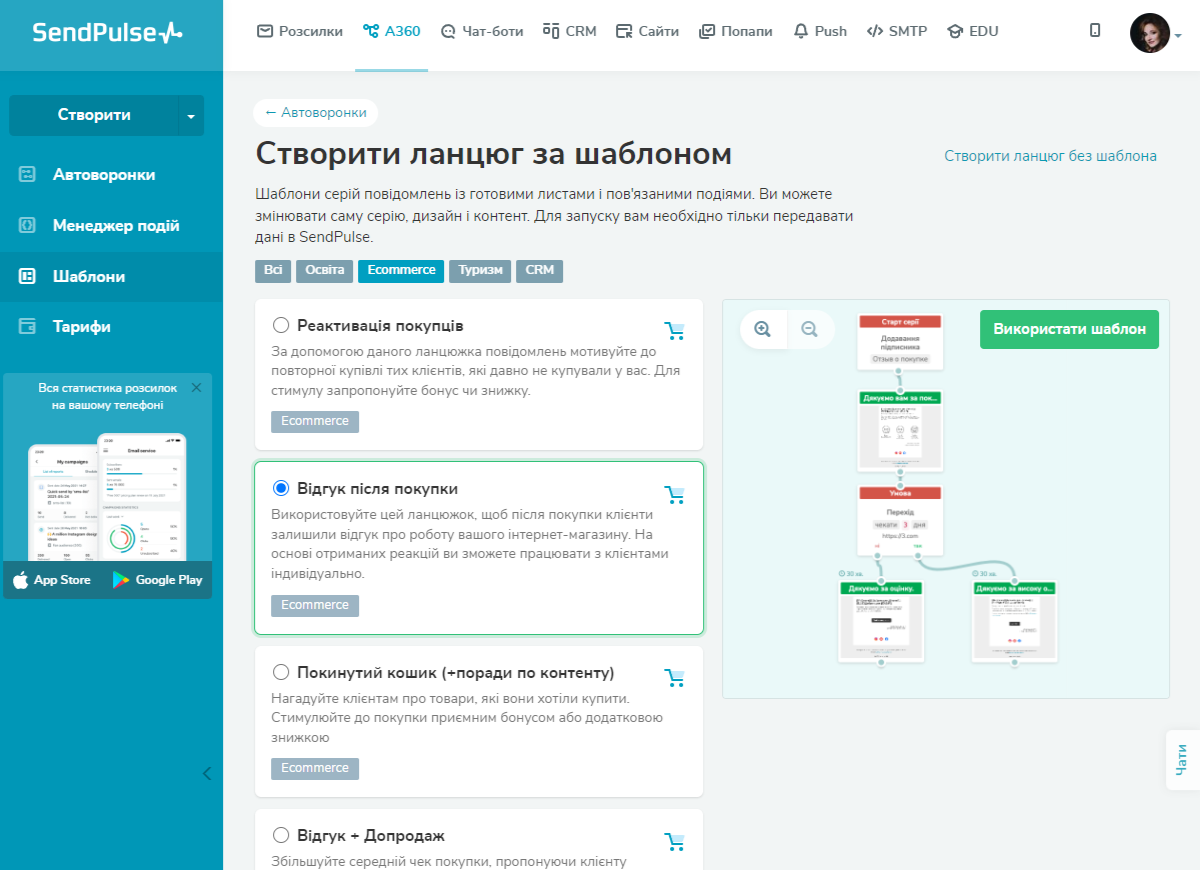Open the App Store link

[x=52, y=580]
